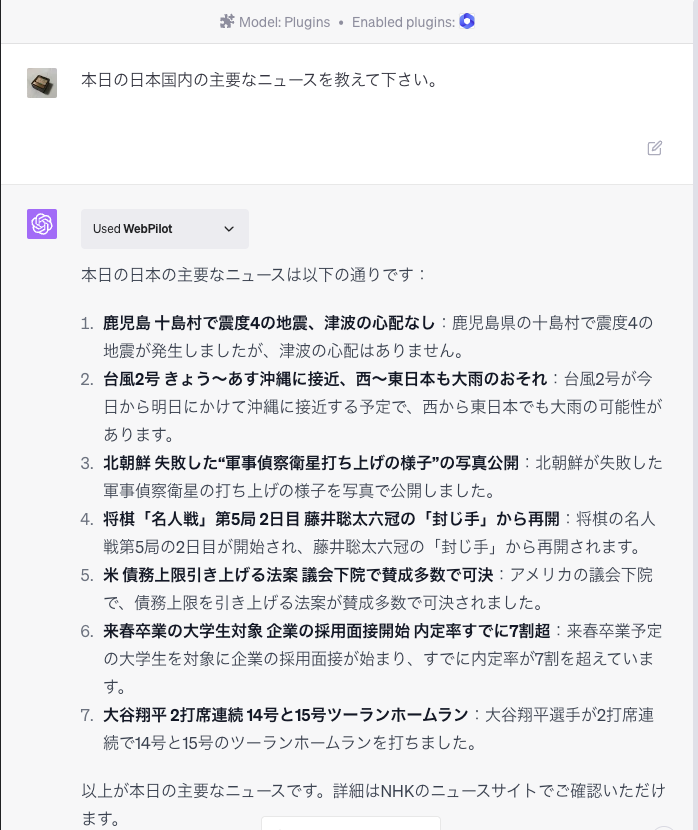Click the 台風2号 typhoon headline
The image size is (698, 830).
click(x=325, y=379)
